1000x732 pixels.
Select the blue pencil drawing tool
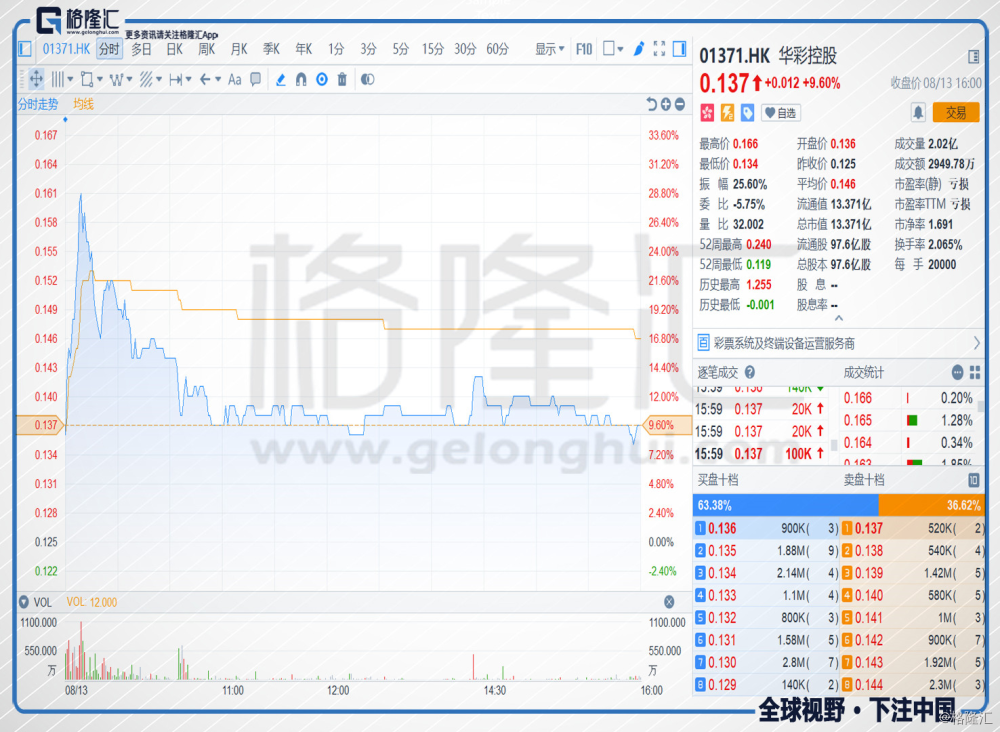coord(281,79)
